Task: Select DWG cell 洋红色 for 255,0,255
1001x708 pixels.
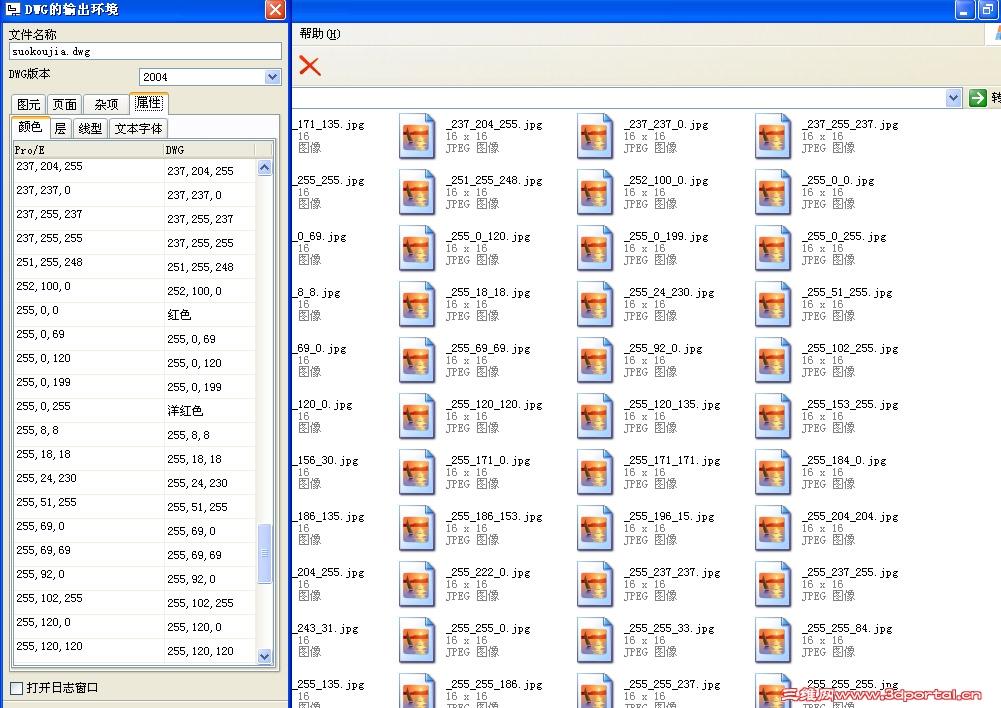Action: [185, 410]
